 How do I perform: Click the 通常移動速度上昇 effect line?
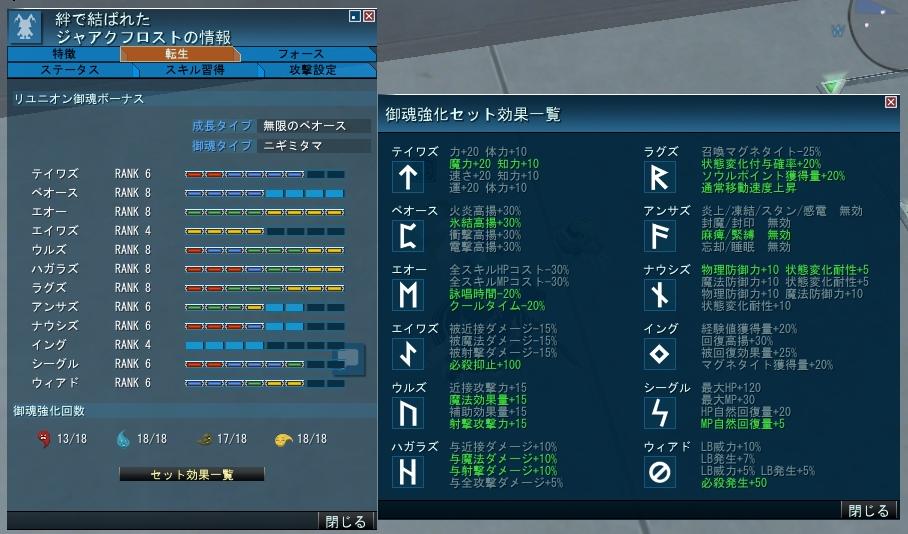pos(749,188)
